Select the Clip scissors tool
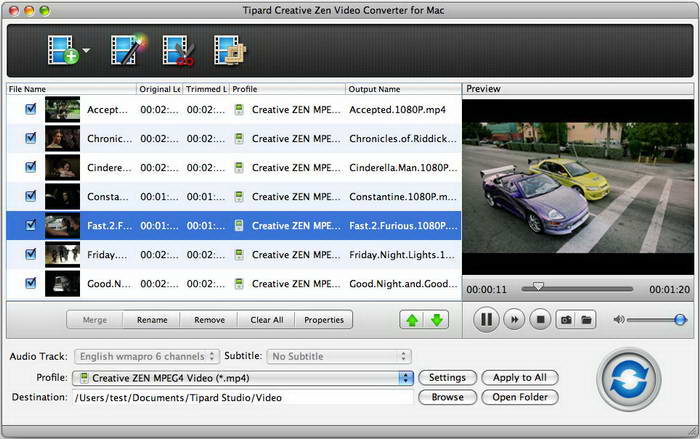700x439 pixels. click(x=178, y=50)
